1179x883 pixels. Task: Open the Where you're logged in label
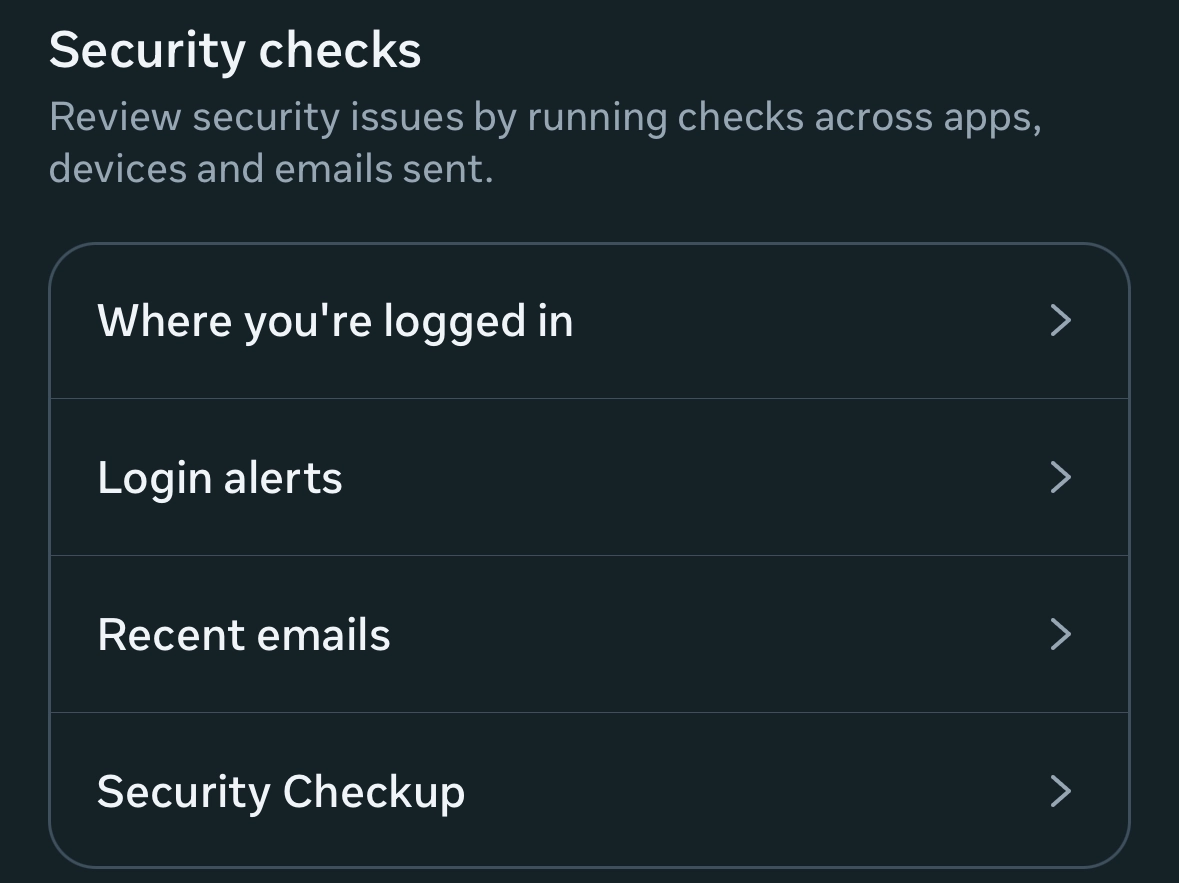tap(335, 322)
